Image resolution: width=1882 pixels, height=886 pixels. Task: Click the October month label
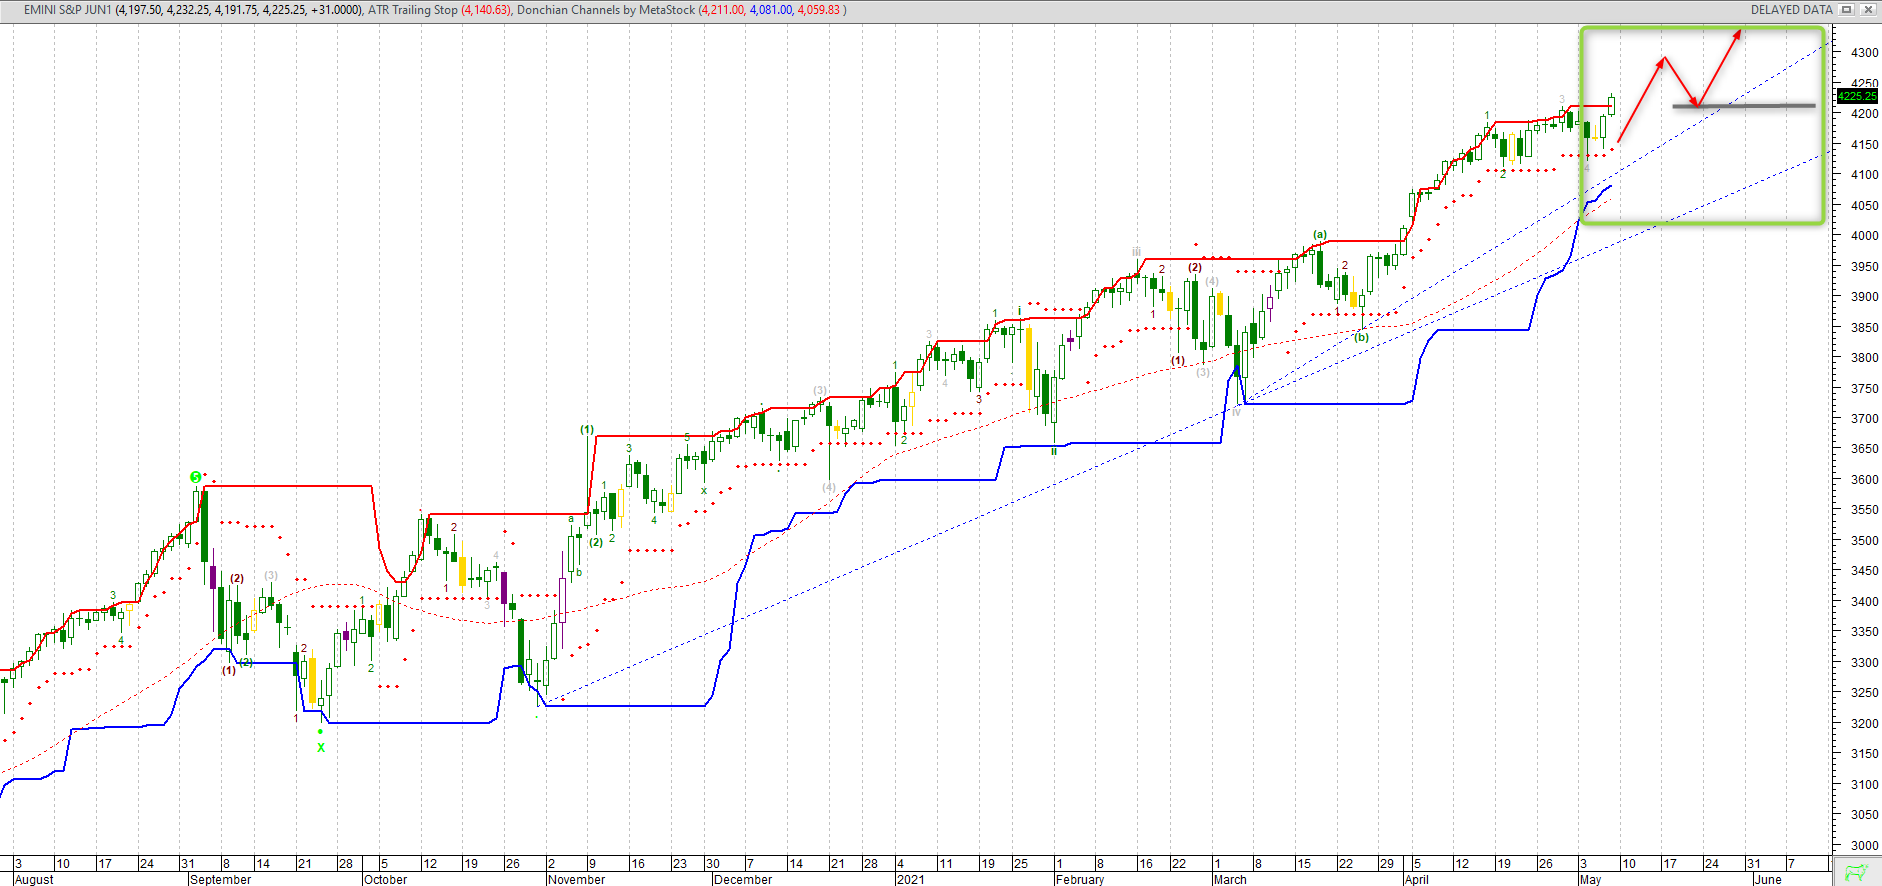tap(386, 880)
